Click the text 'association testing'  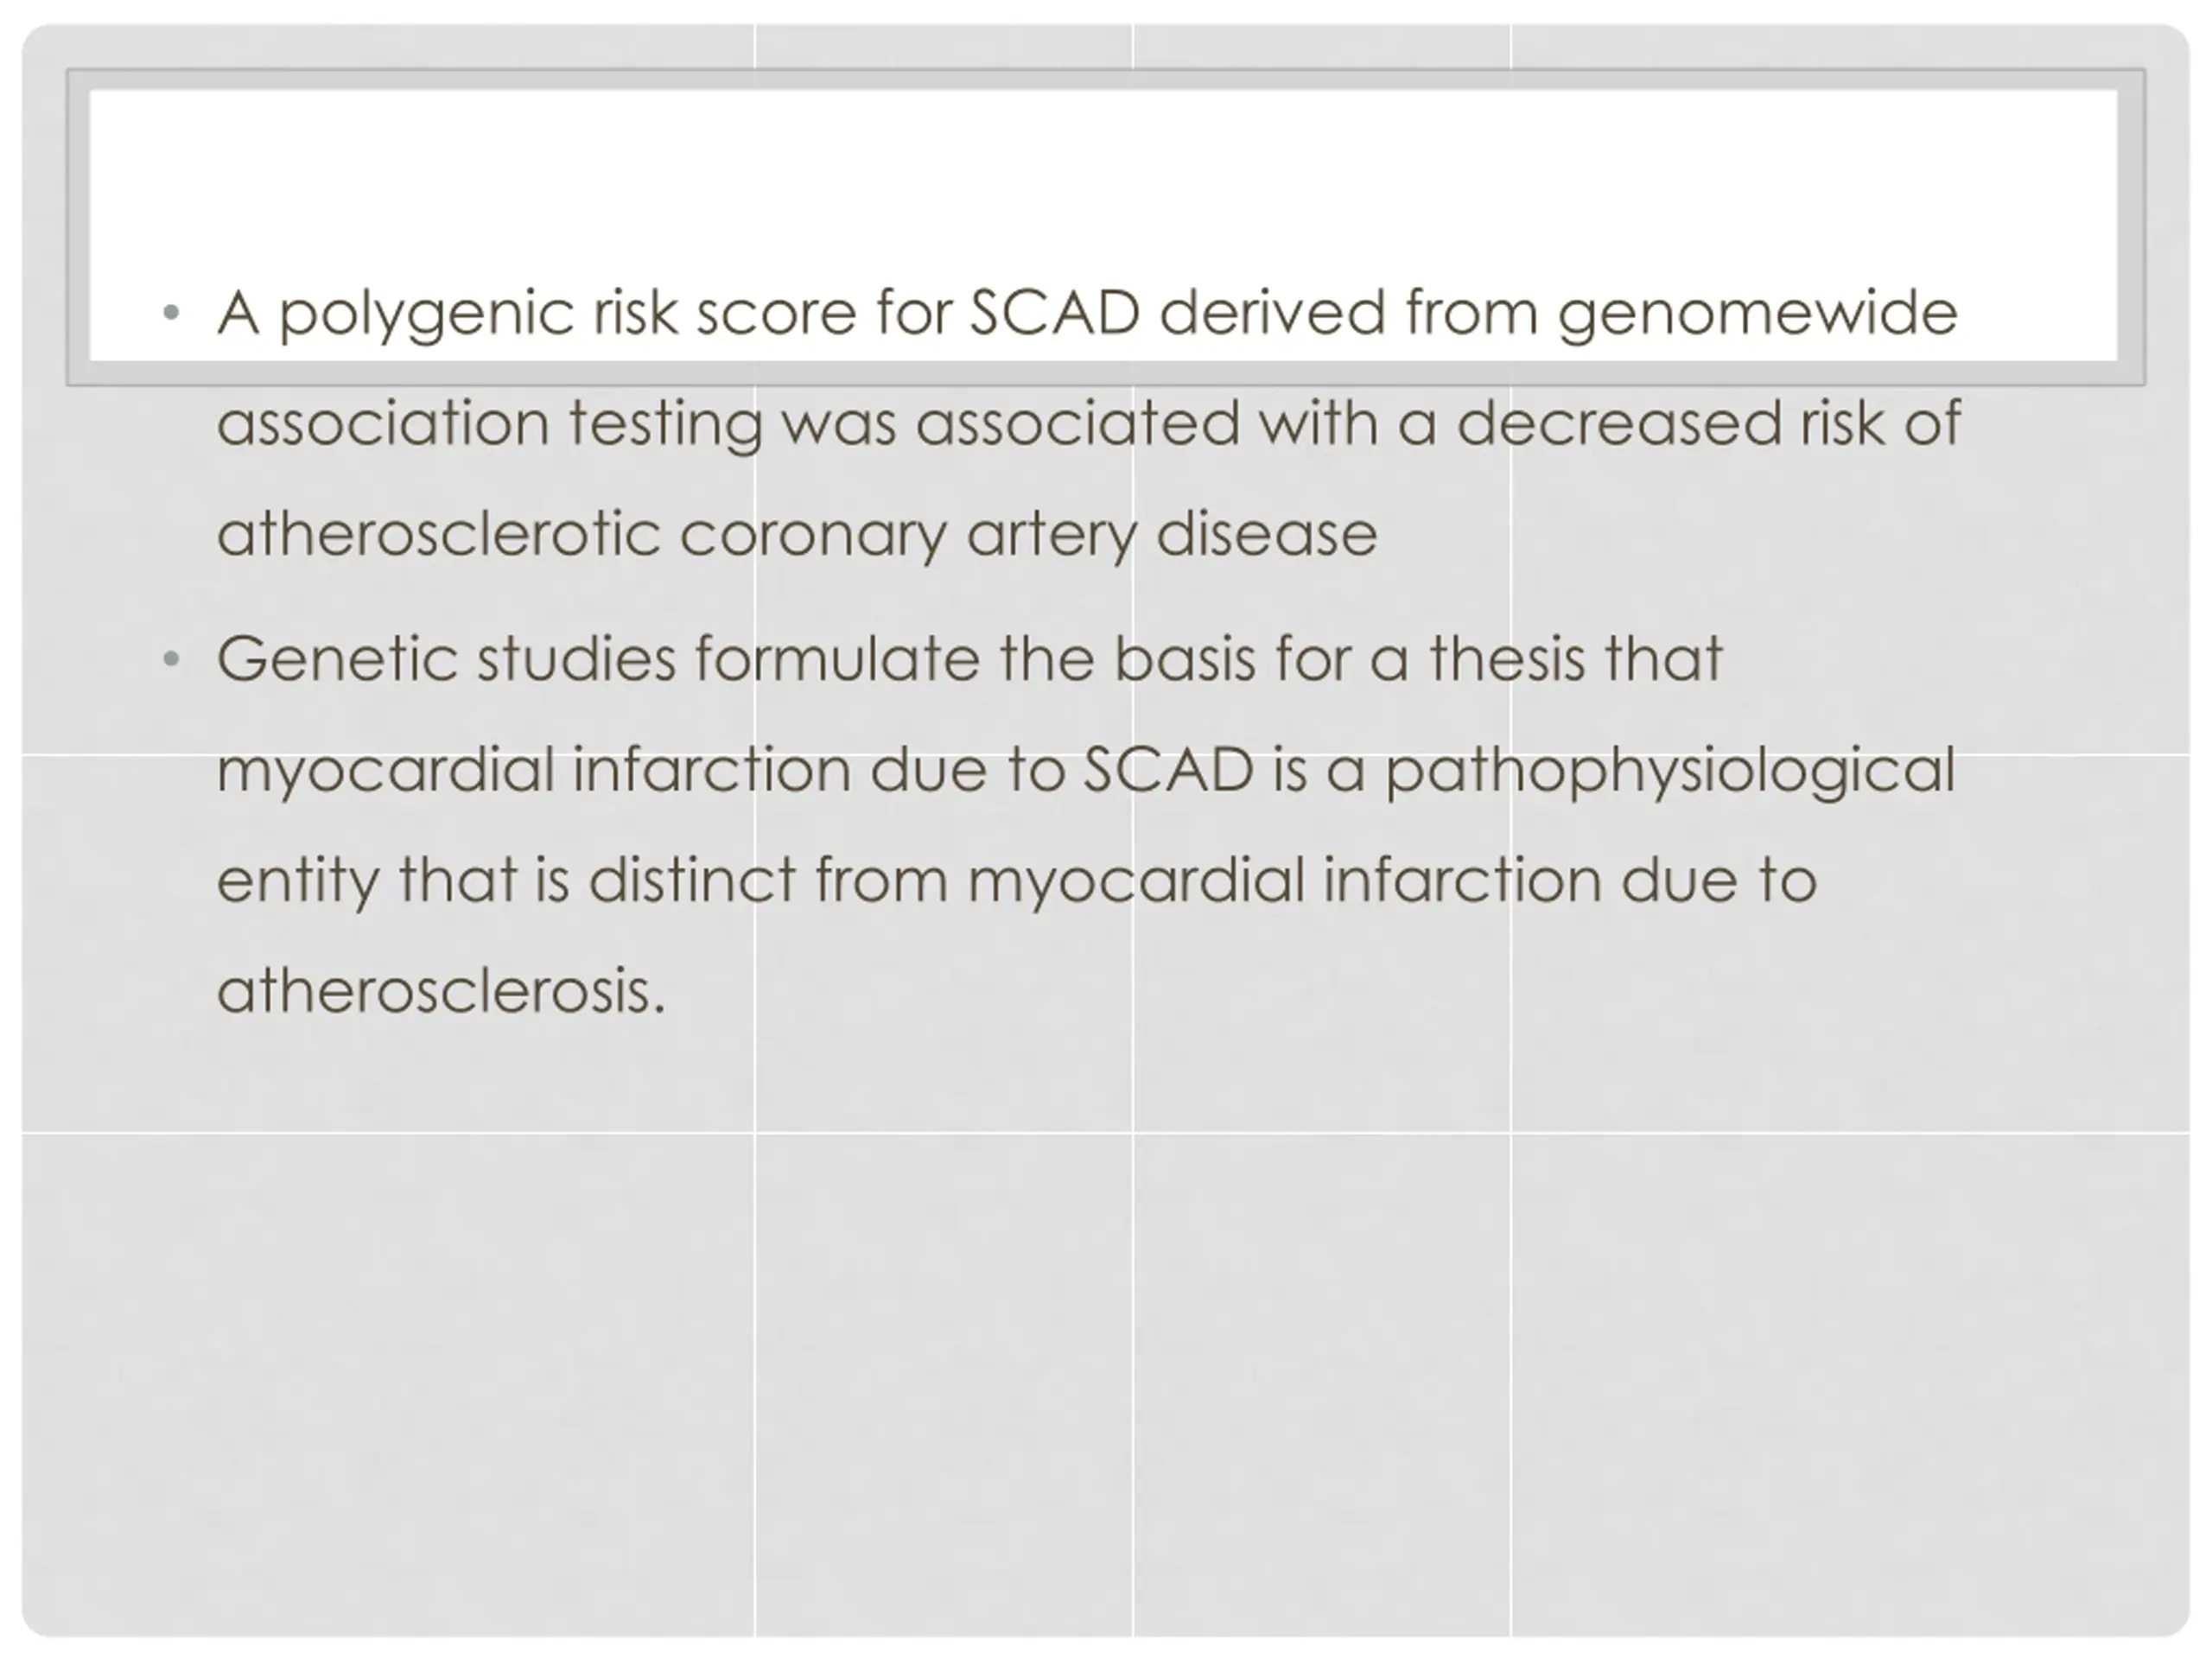point(490,424)
